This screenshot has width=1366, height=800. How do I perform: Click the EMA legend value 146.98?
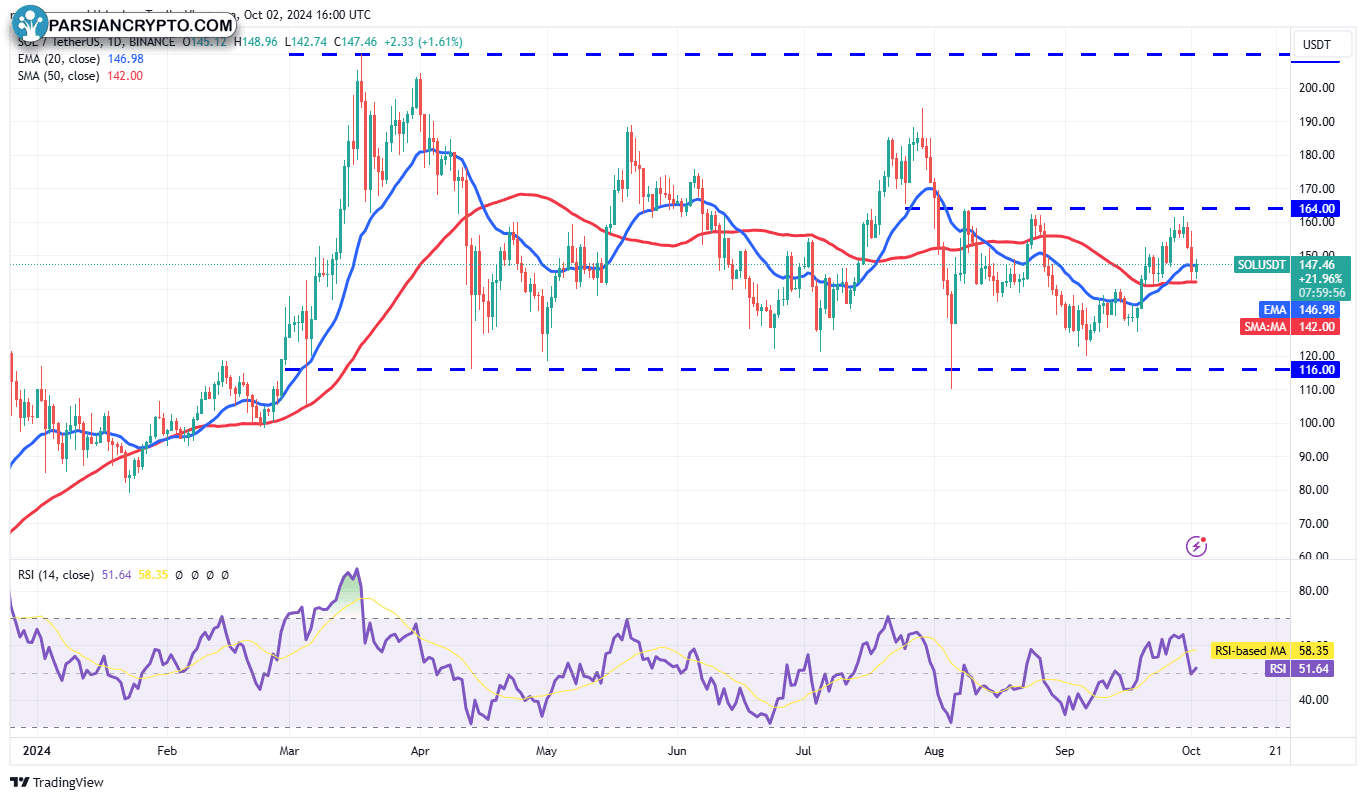pos(125,60)
